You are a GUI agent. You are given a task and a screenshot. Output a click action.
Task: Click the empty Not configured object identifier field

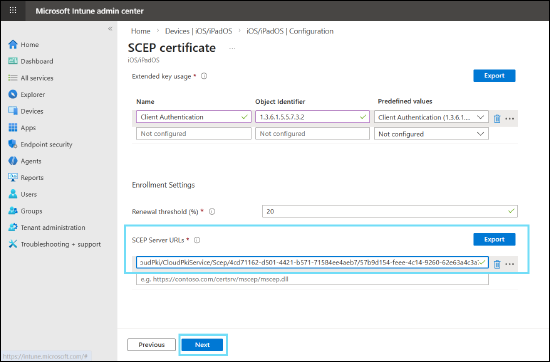pos(312,134)
